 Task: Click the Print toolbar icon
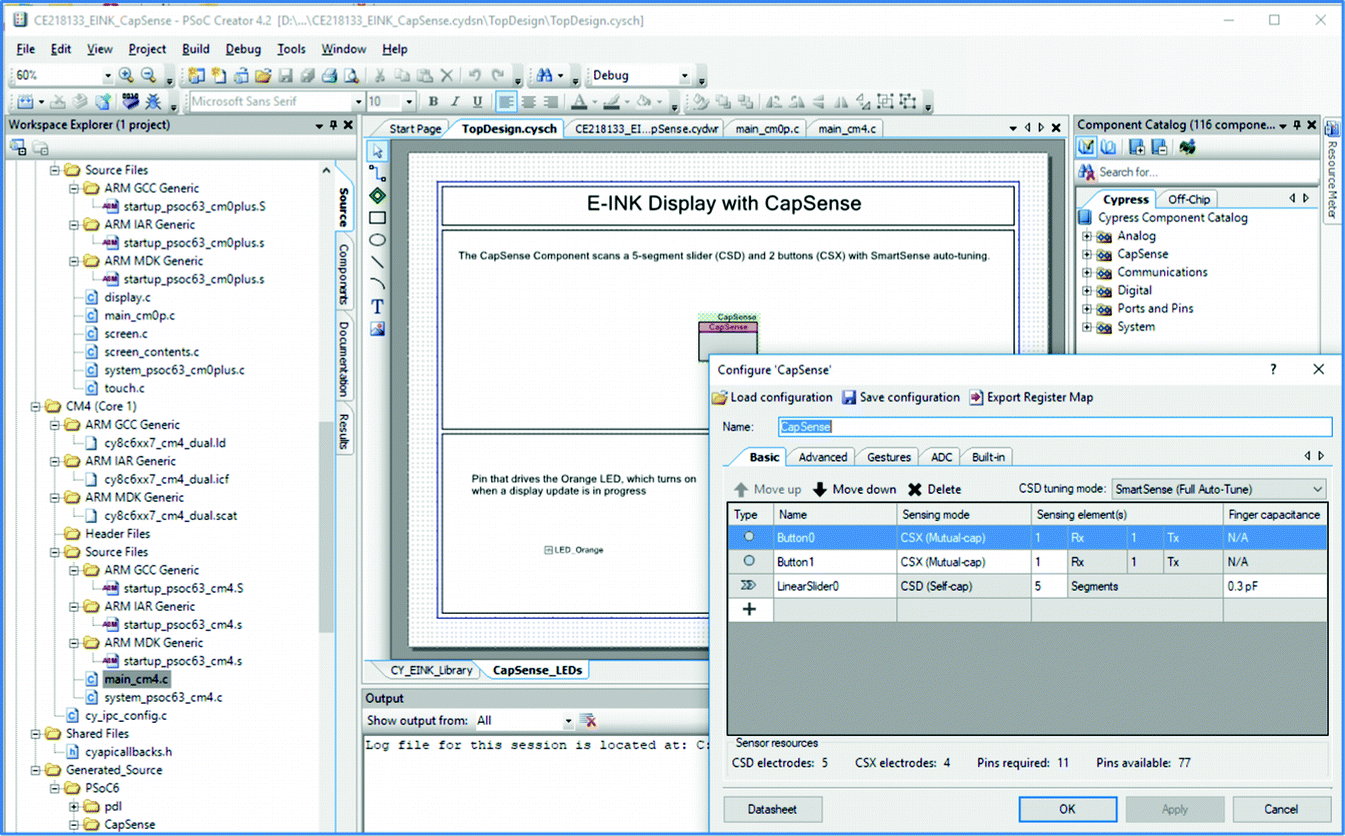tap(329, 76)
